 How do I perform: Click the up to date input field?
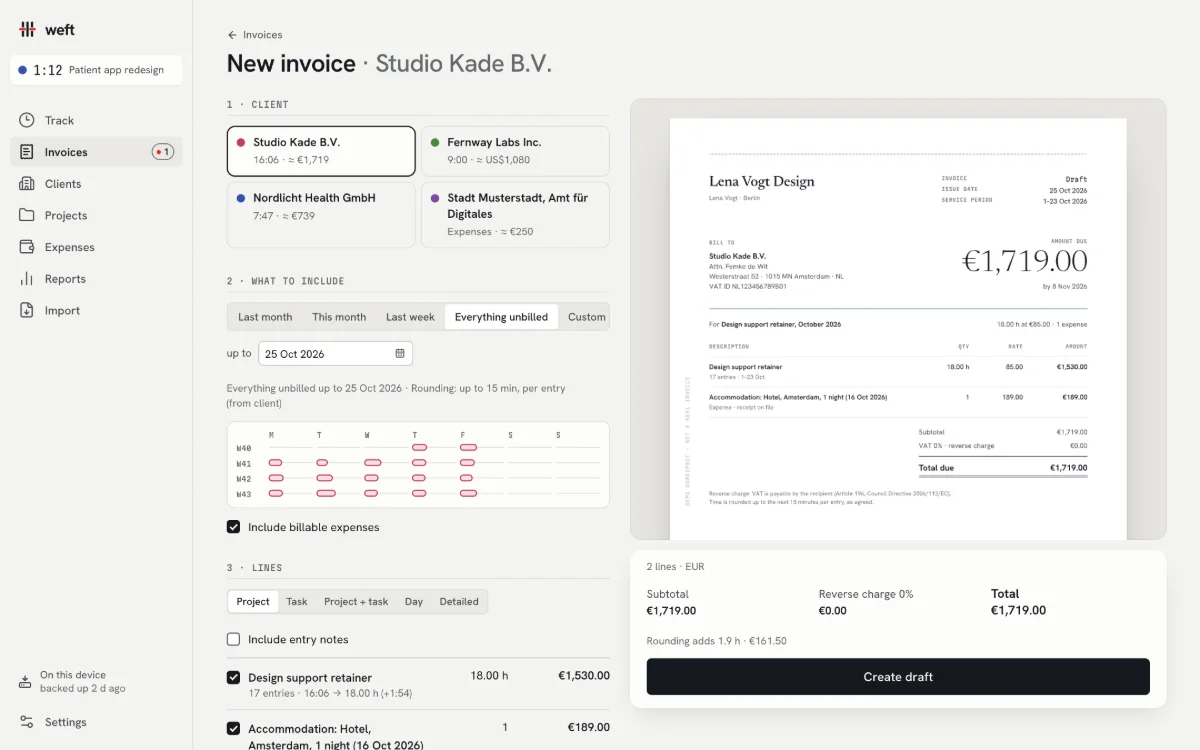335,353
